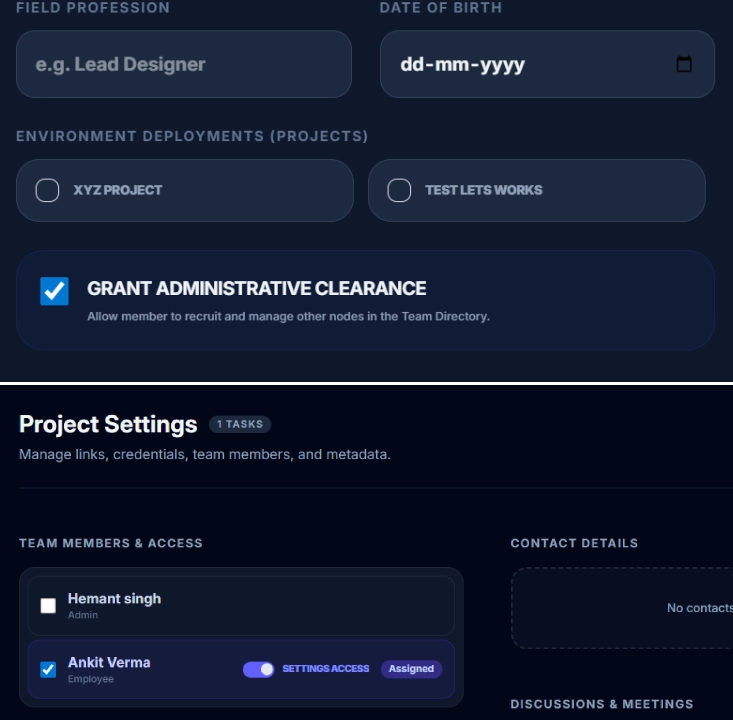The height and width of the screenshot is (720, 733).
Task: Untick the Ankit Verma checkbox
Action: point(48,670)
